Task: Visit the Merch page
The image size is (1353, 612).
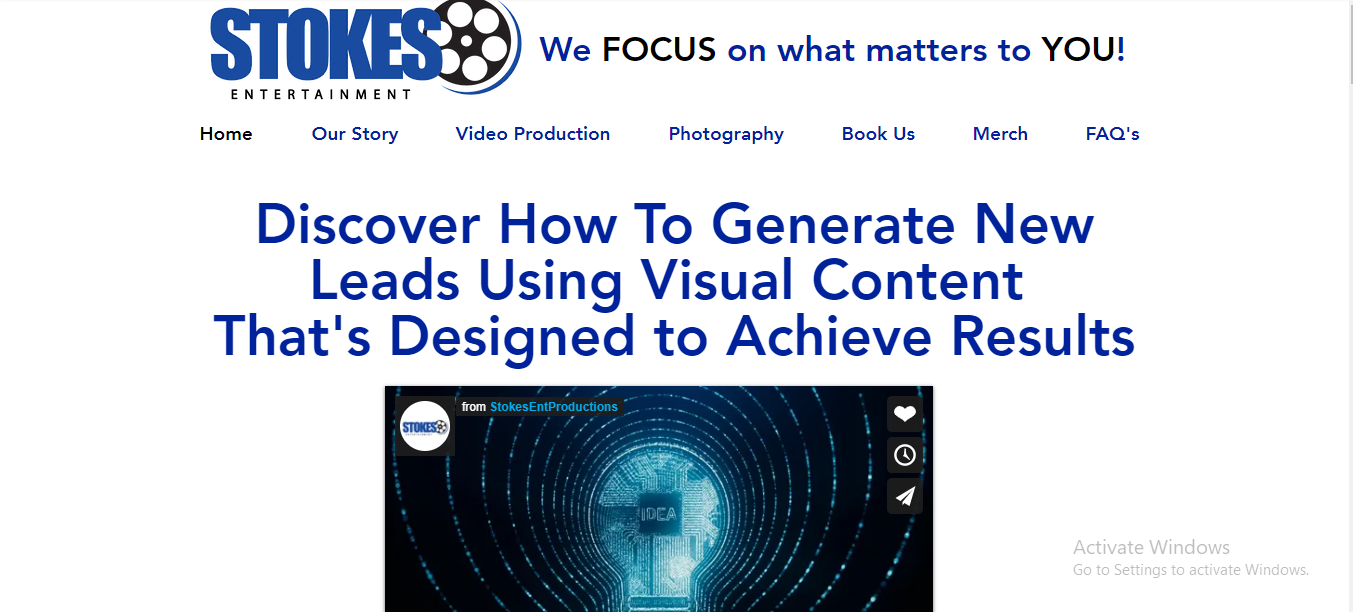Action: pos(1000,134)
